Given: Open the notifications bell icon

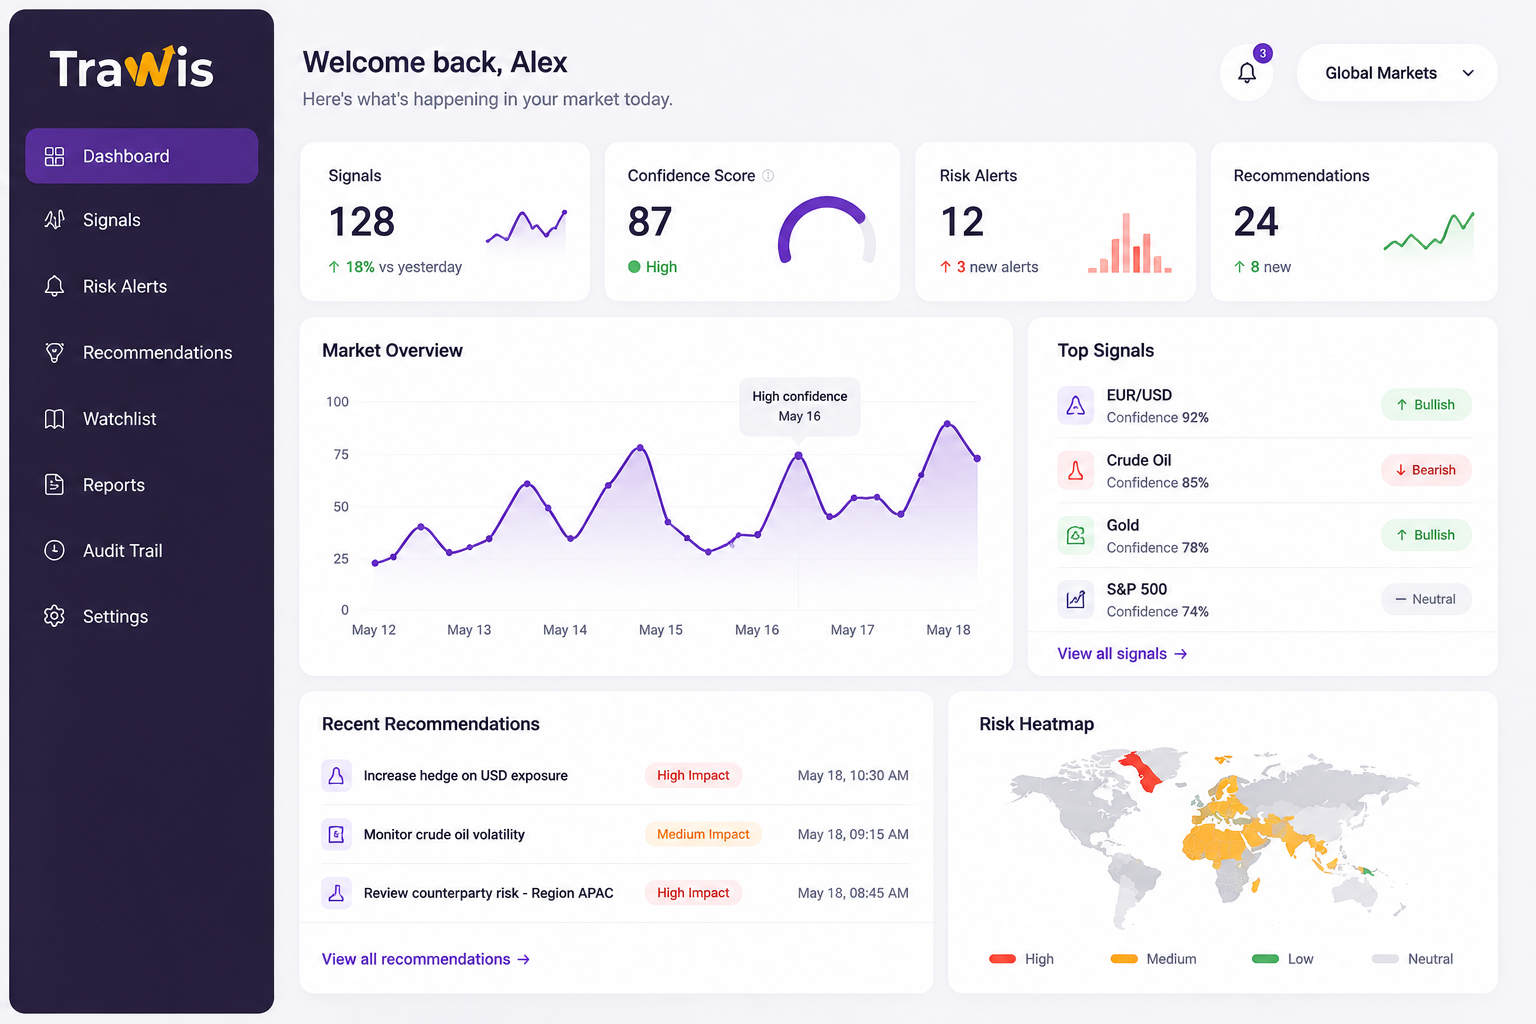Looking at the screenshot, I should tap(1246, 73).
